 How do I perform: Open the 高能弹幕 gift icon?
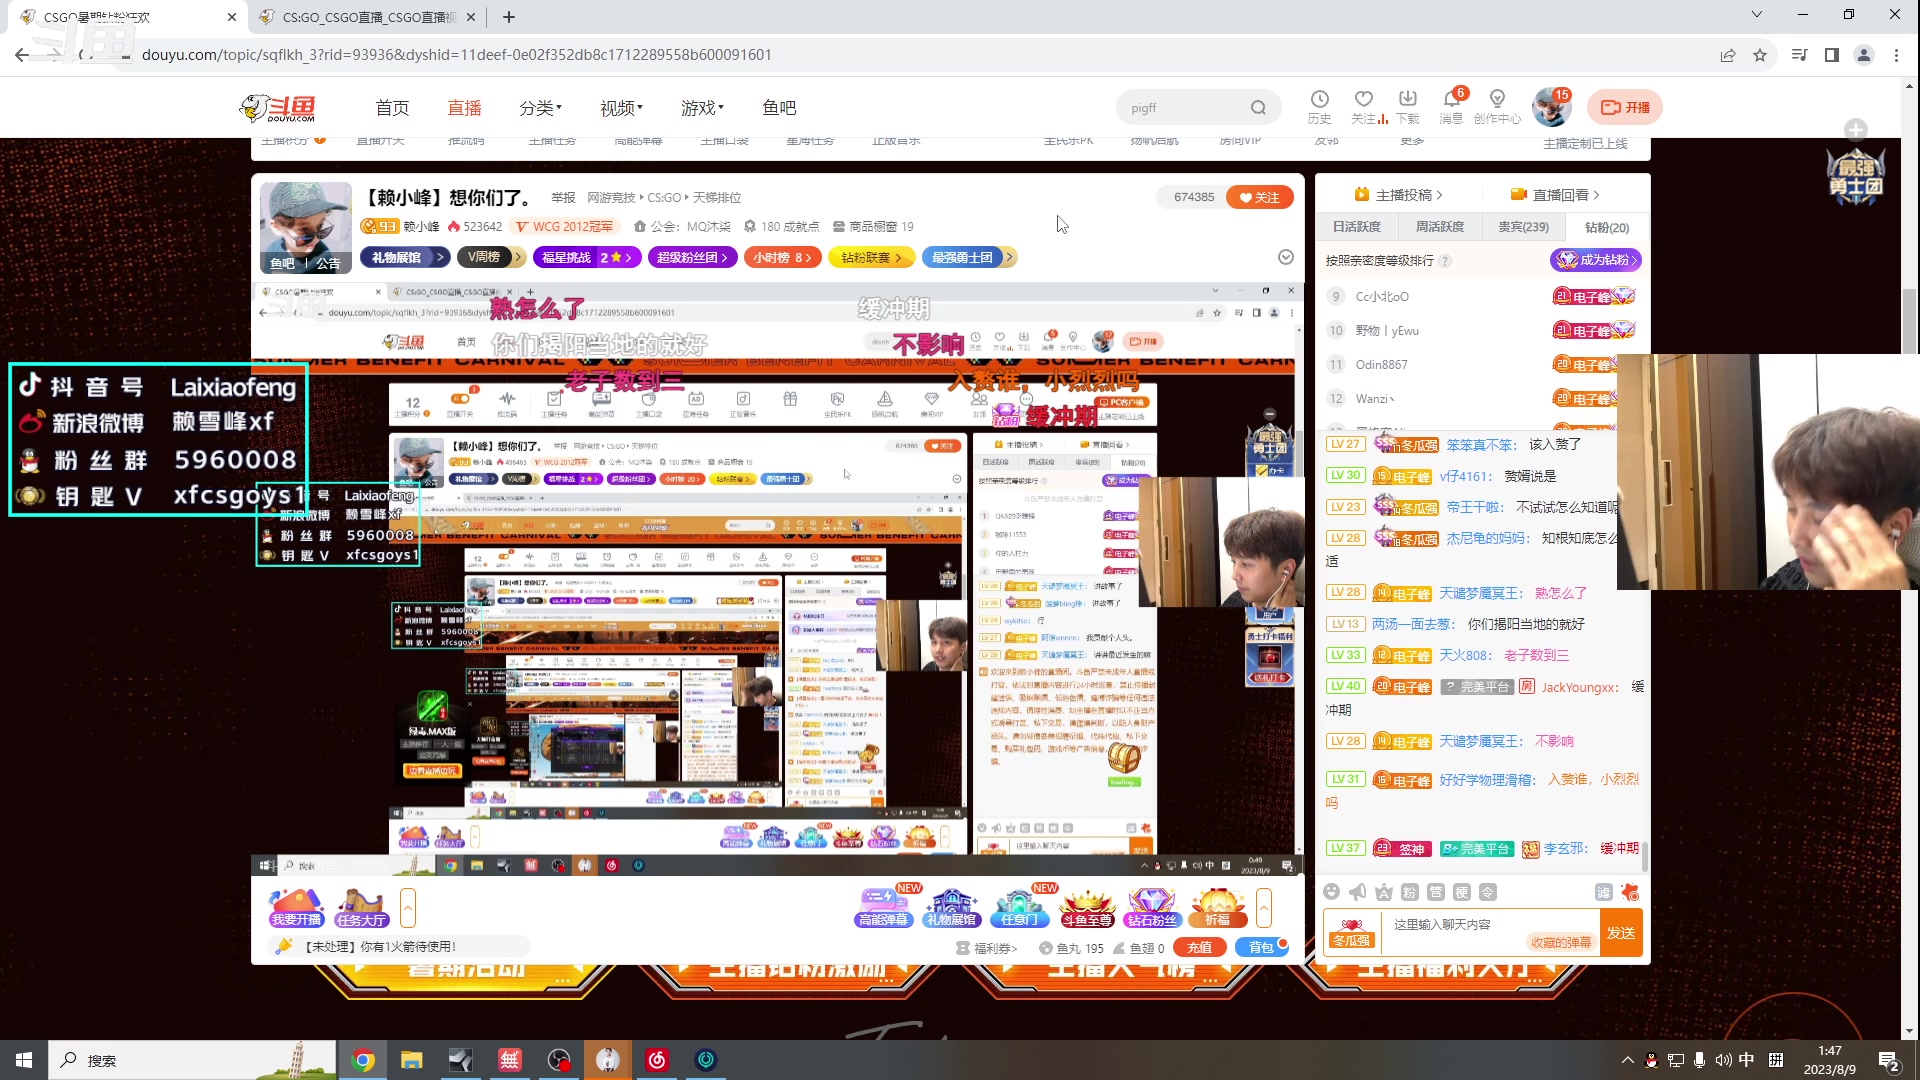pyautogui.click(x=884, y=908)
